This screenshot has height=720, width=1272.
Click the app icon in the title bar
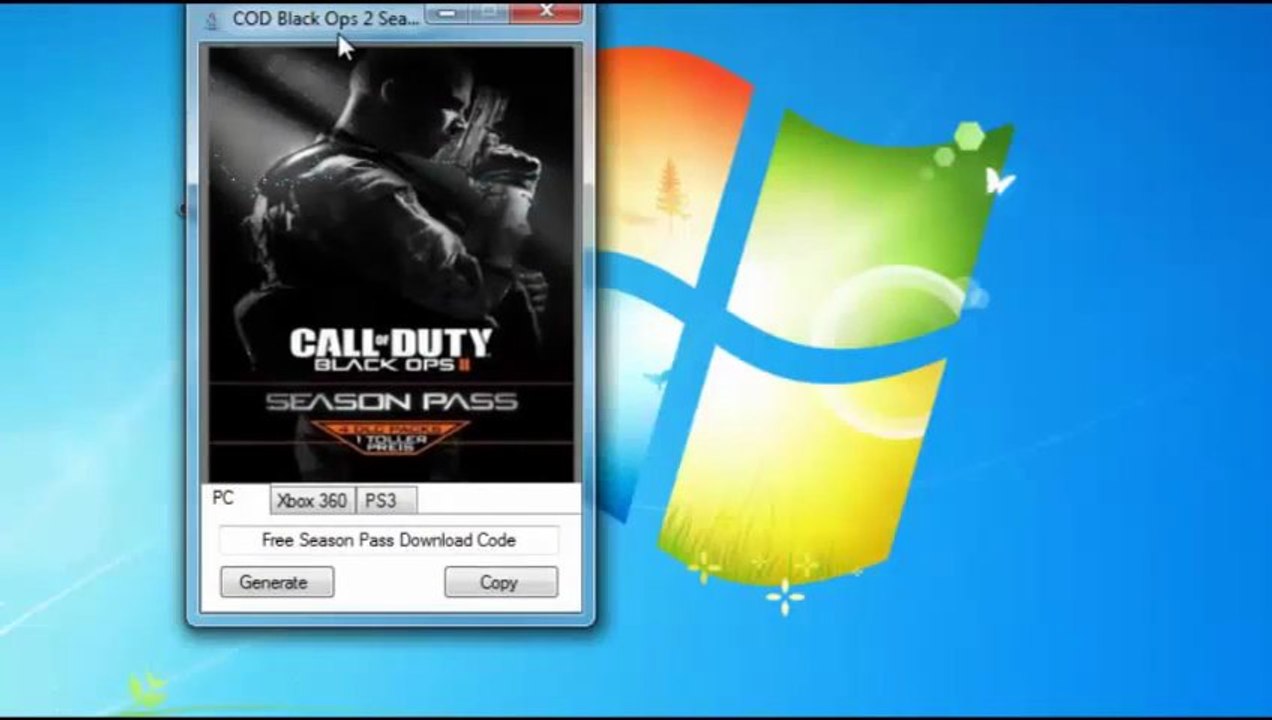(211, 20)
